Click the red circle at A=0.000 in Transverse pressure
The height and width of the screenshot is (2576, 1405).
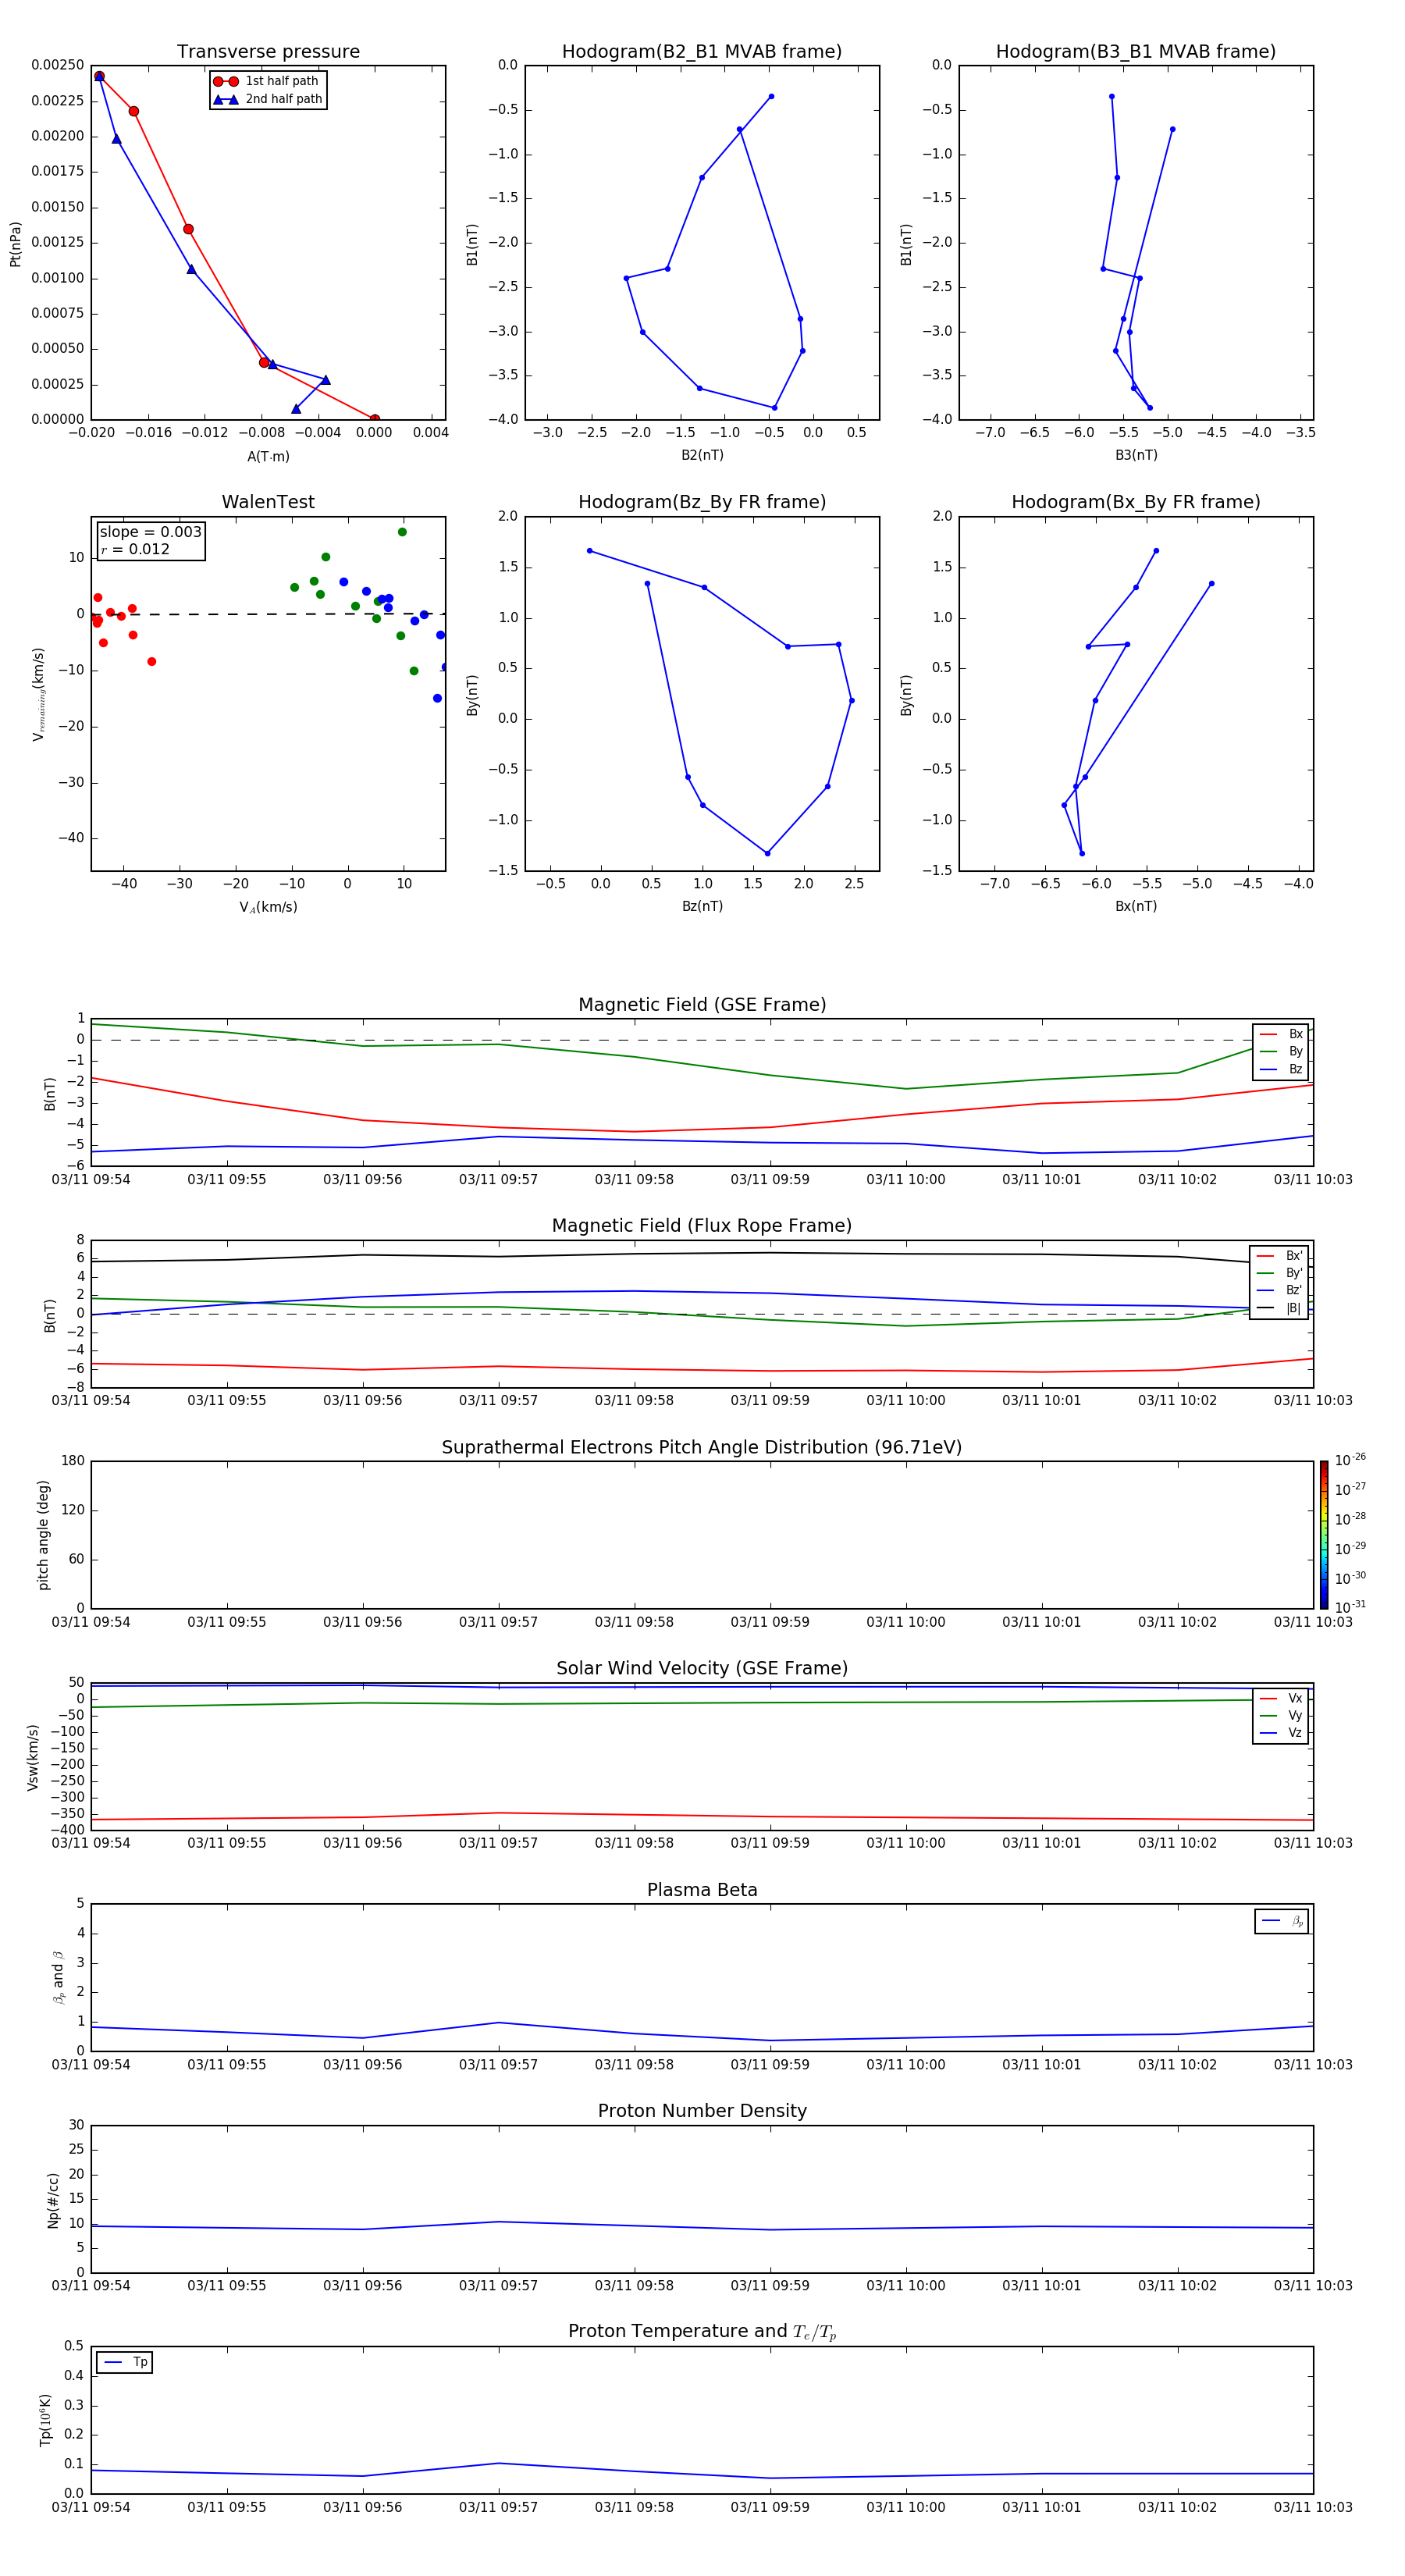pyautogui.click(x=374, y=419)
